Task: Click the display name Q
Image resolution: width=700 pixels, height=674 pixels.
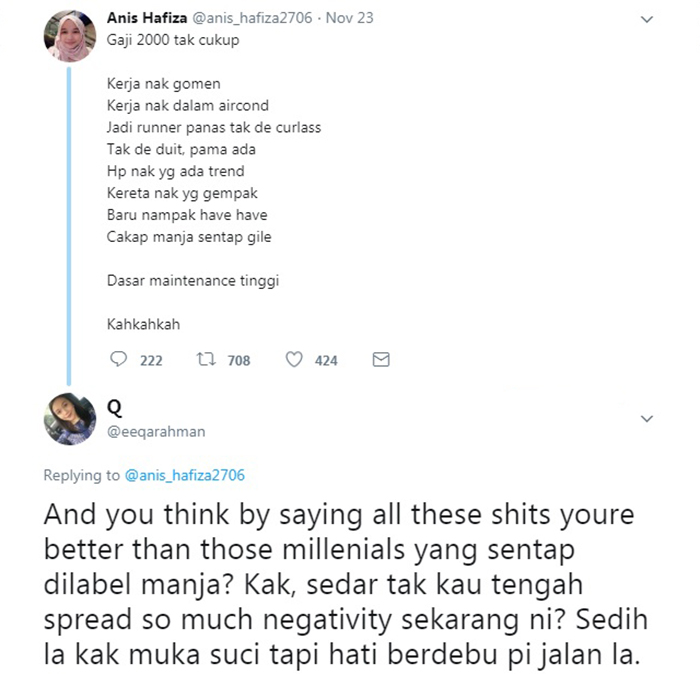Action: coord(114,406)
